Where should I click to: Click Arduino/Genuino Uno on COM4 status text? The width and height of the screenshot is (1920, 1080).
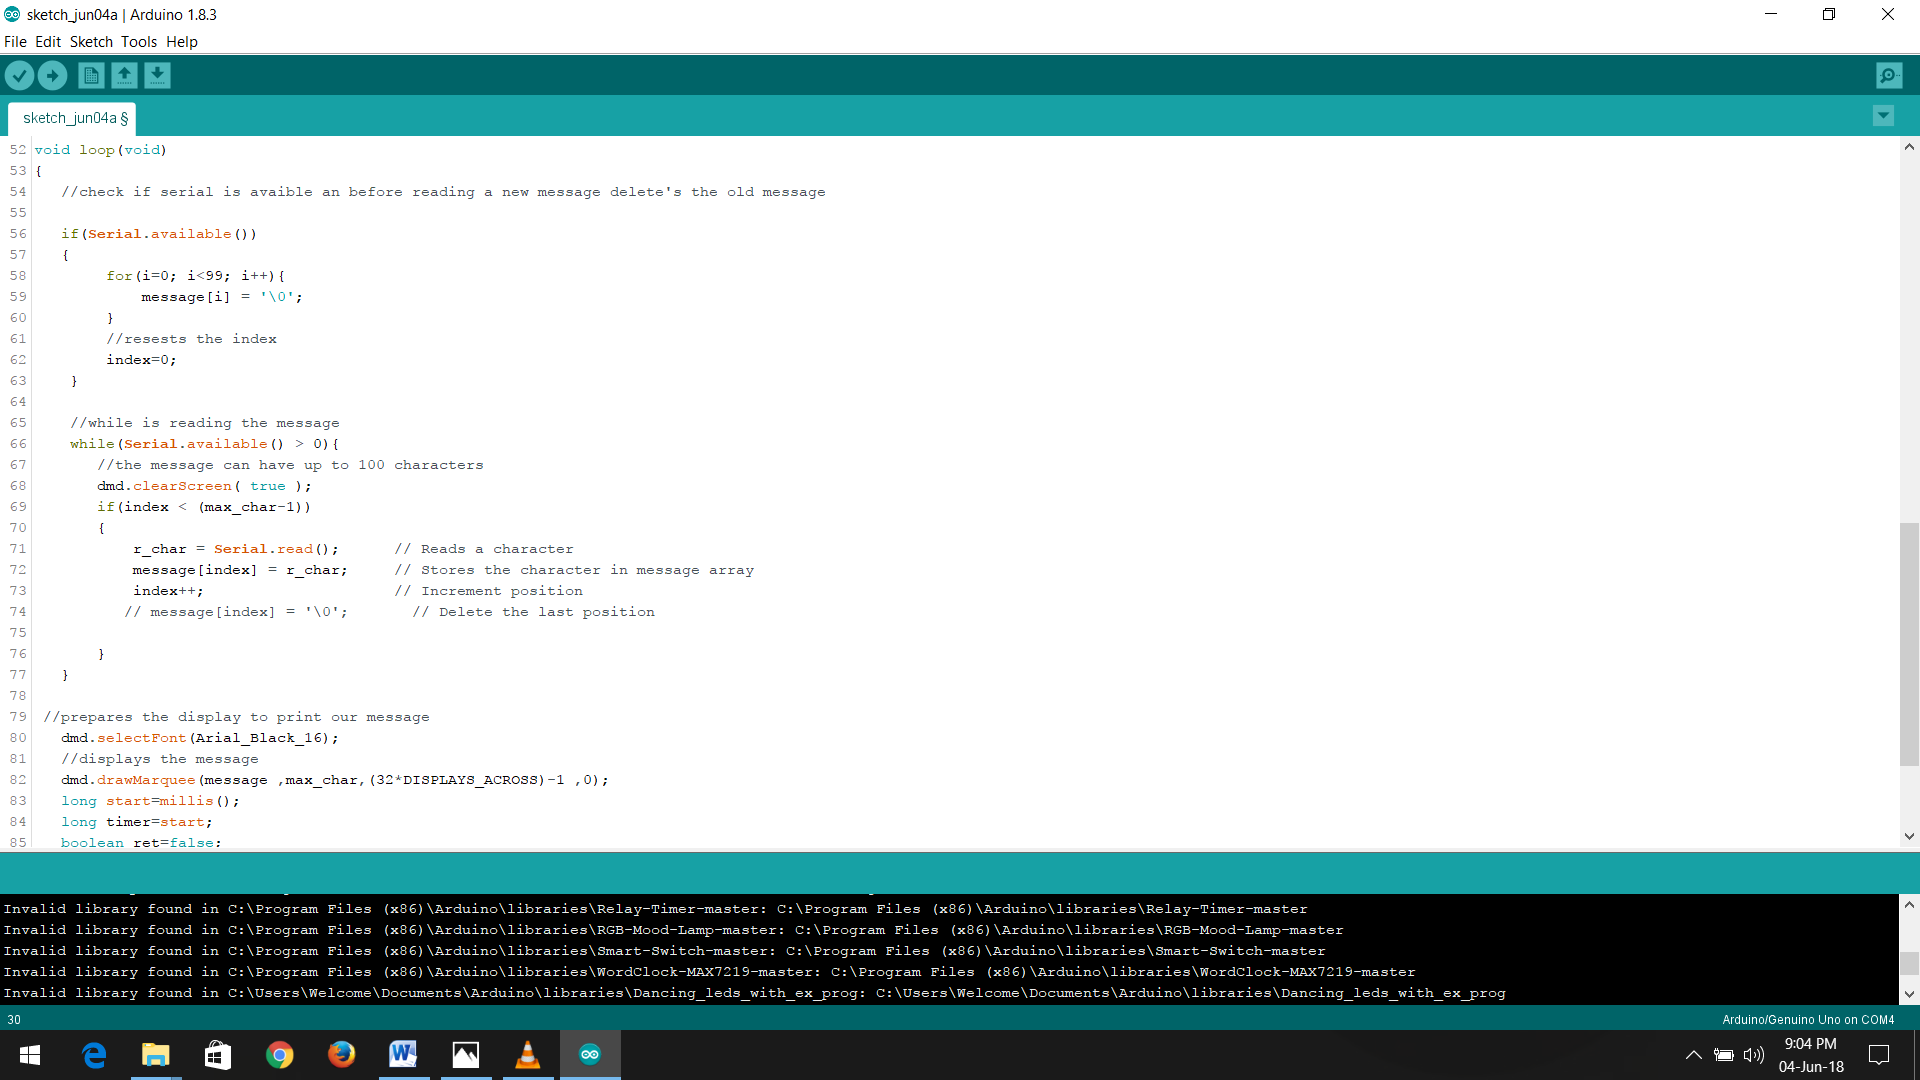coord(1807,1019)
